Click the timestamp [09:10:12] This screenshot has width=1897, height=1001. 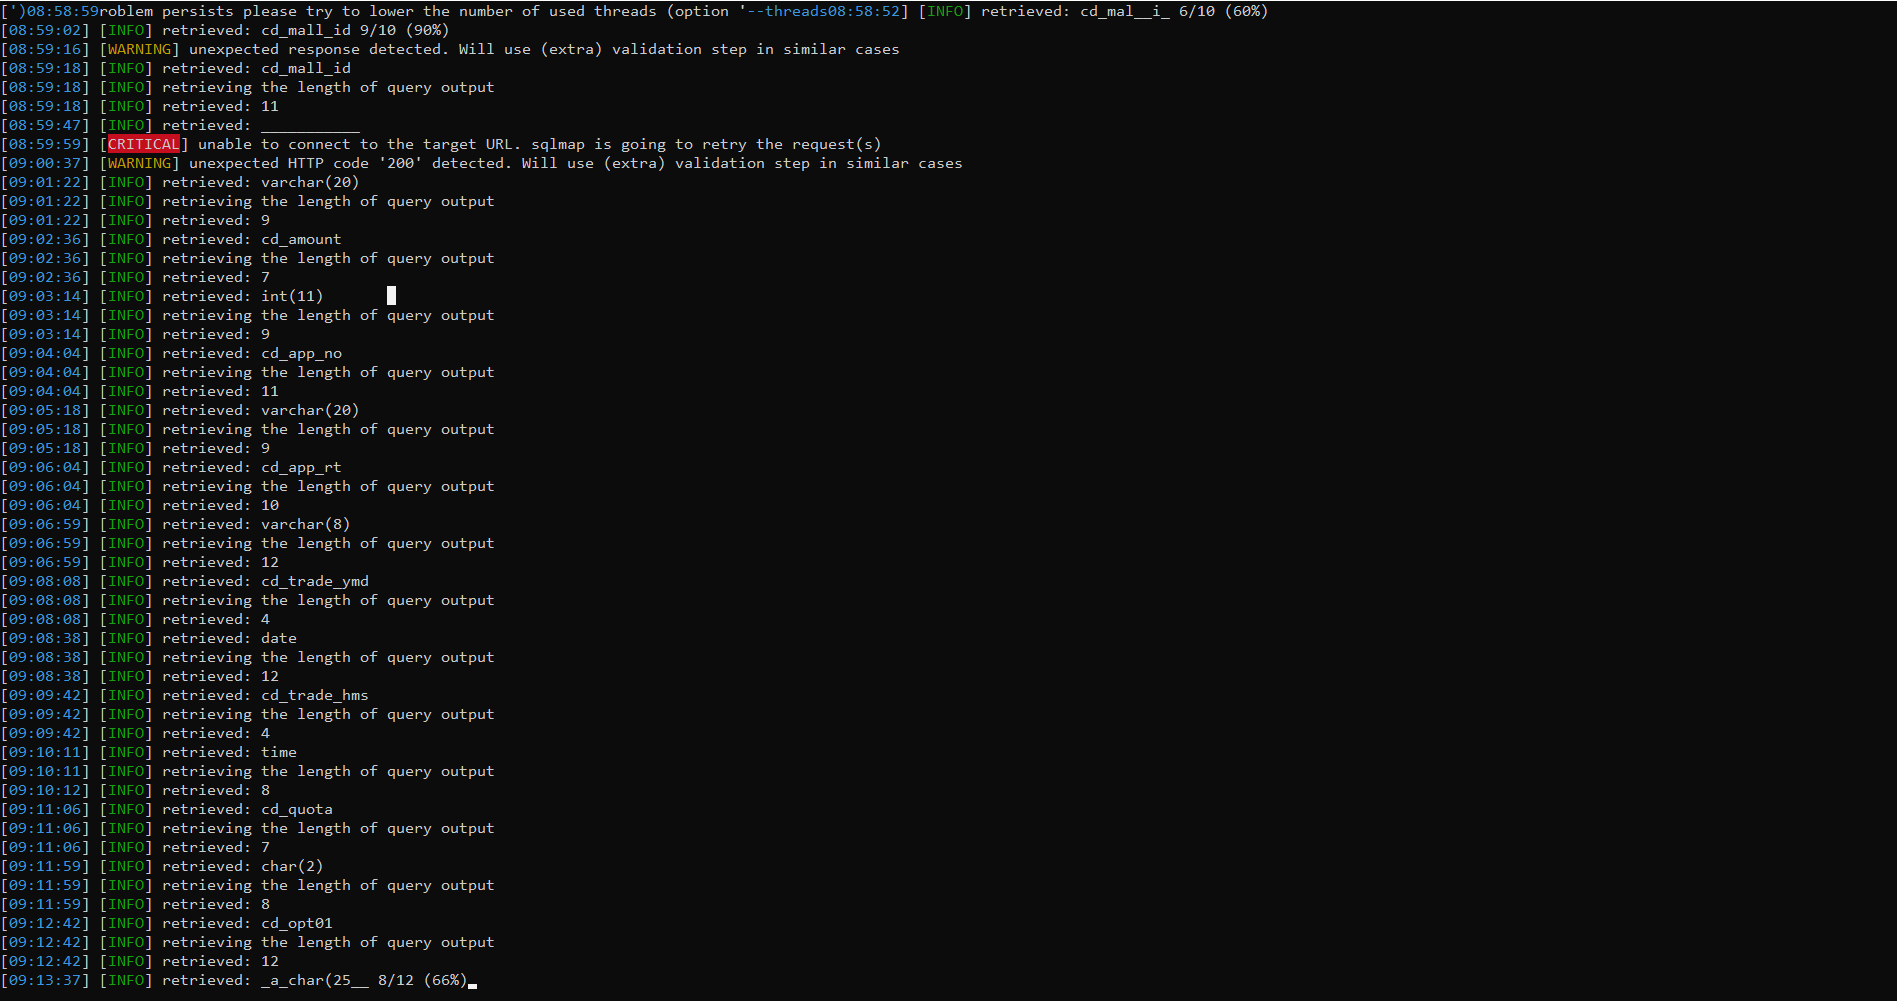tap(45, 790)
